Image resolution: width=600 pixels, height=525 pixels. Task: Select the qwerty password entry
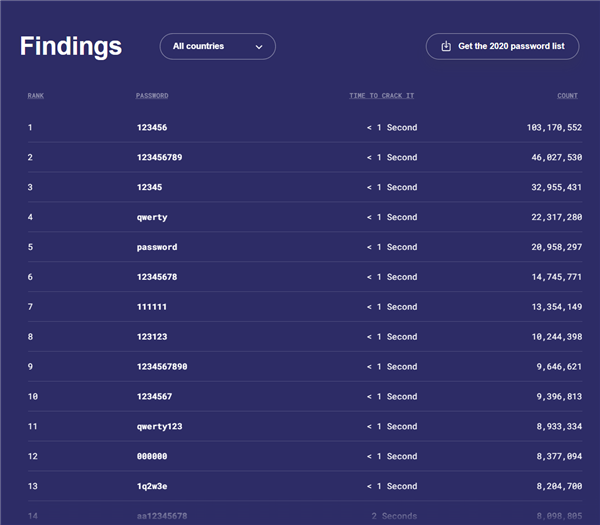click(152, 217)
